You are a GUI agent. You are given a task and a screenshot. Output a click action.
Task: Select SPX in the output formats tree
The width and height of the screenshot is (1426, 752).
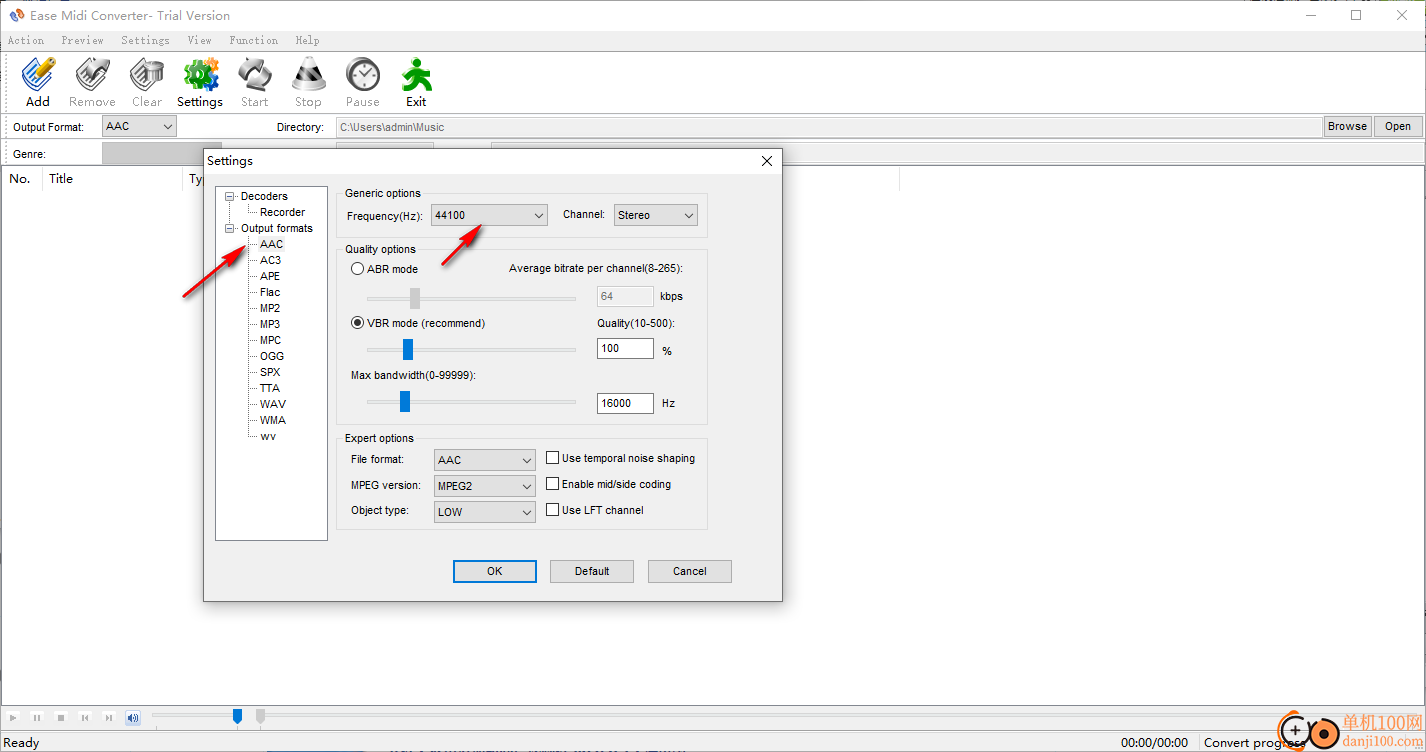270,372
